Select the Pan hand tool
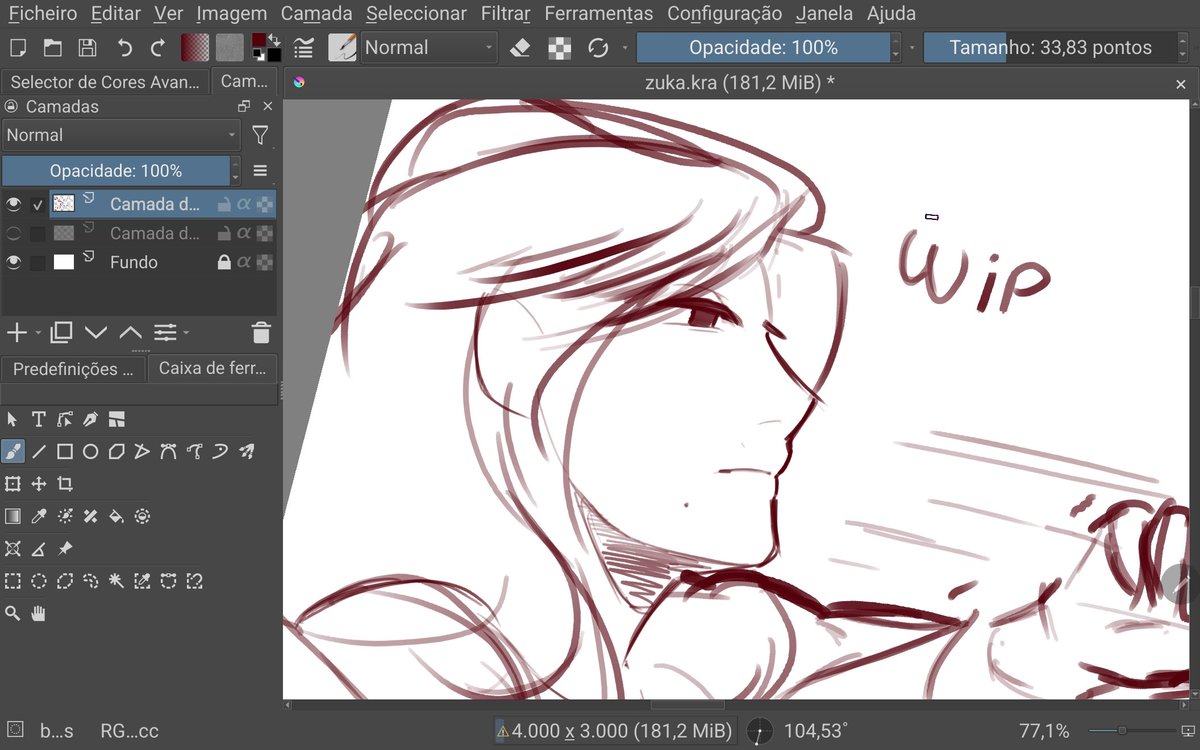Image resolution: width=1200 pixels, height=750 pixels. point(39,613)
